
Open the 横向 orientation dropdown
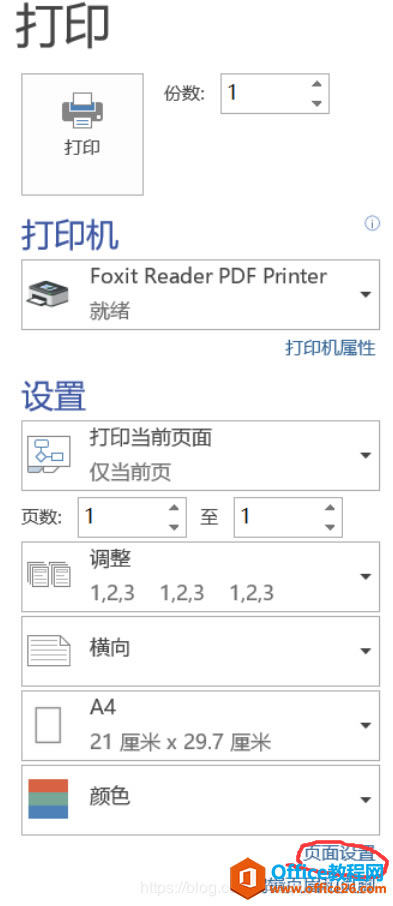(201, 651)
